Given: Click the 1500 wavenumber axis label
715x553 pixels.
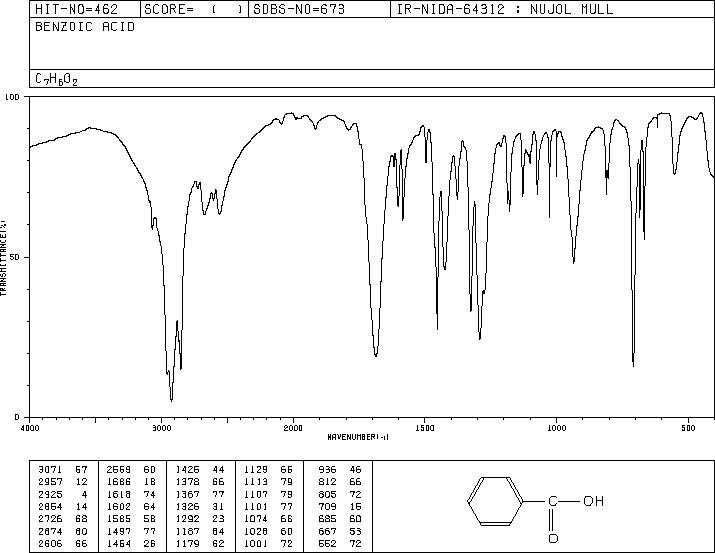Looking at the screenshot, I should point(425,428).
